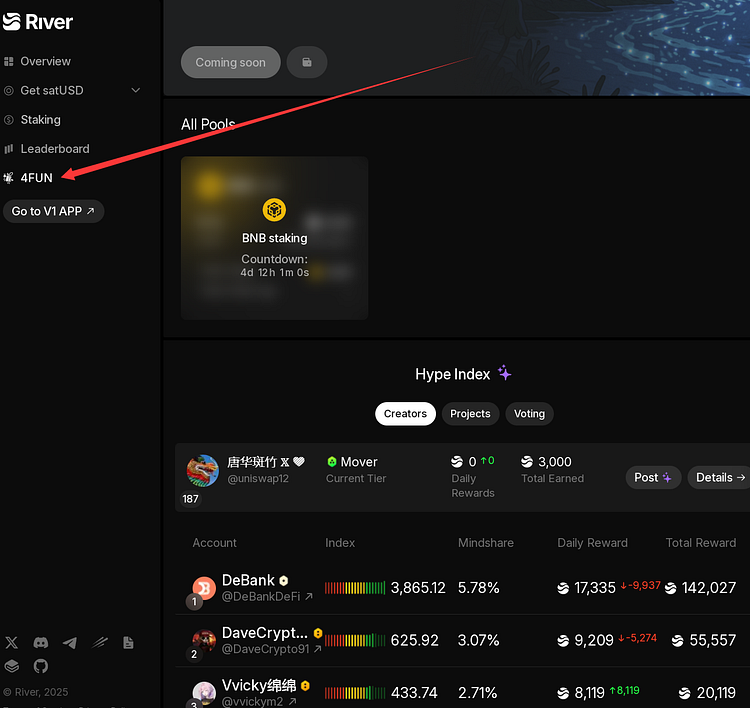
Task: Click the triple-slash icon in sidebar footer
Action: [99, 642]
